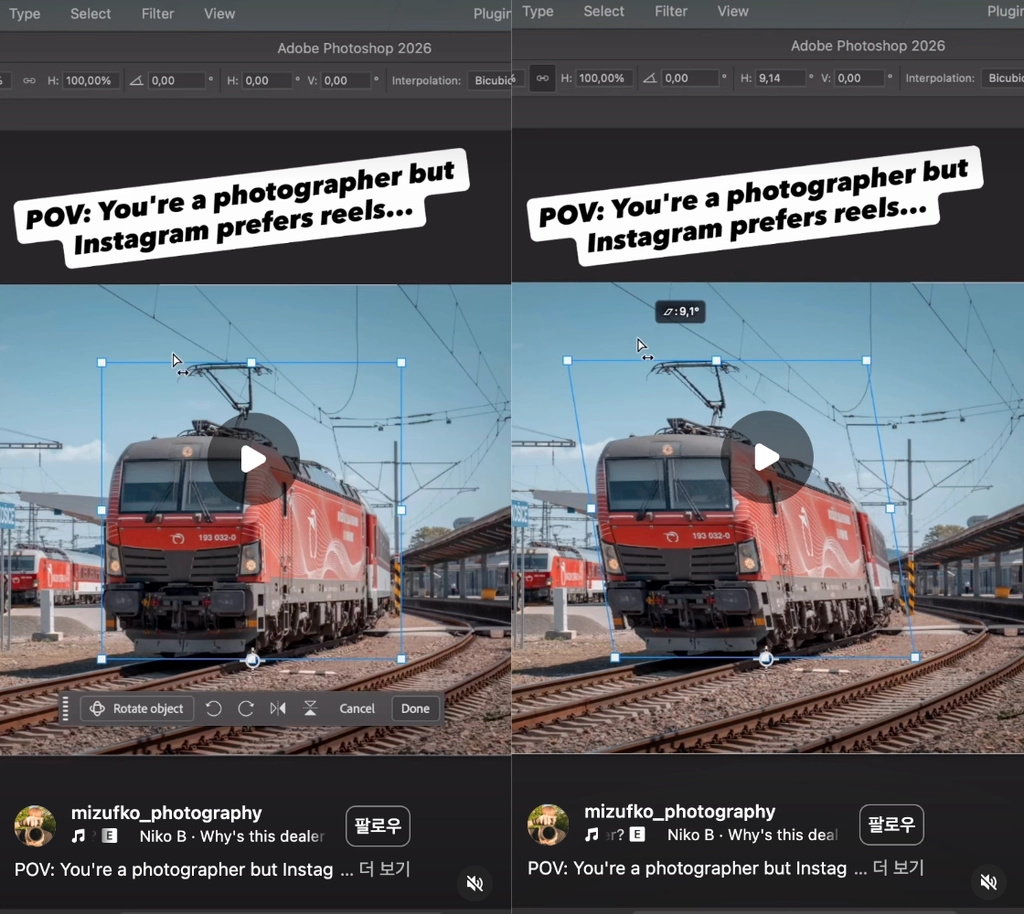This screenshot has width=1024, height=914.
Task: Click the rotate counter-clockwise icon beside Rotate object
Action: [214, 708]
